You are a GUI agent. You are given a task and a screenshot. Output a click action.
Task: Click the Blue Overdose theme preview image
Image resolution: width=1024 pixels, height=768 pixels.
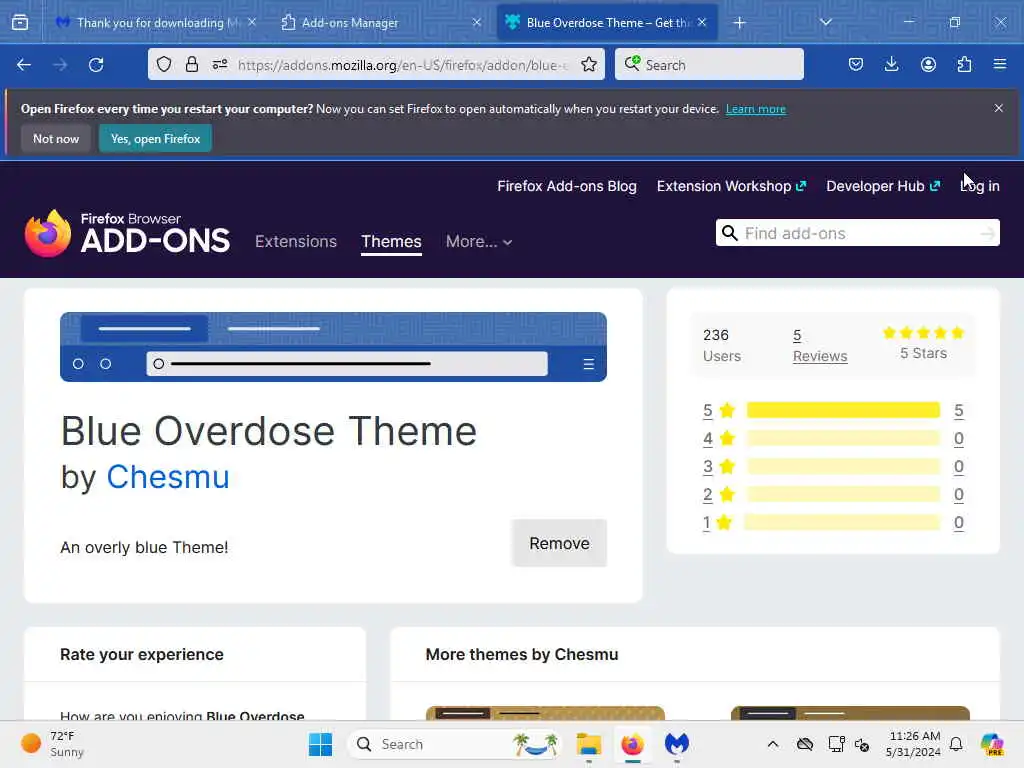click(x=333, y=347)
